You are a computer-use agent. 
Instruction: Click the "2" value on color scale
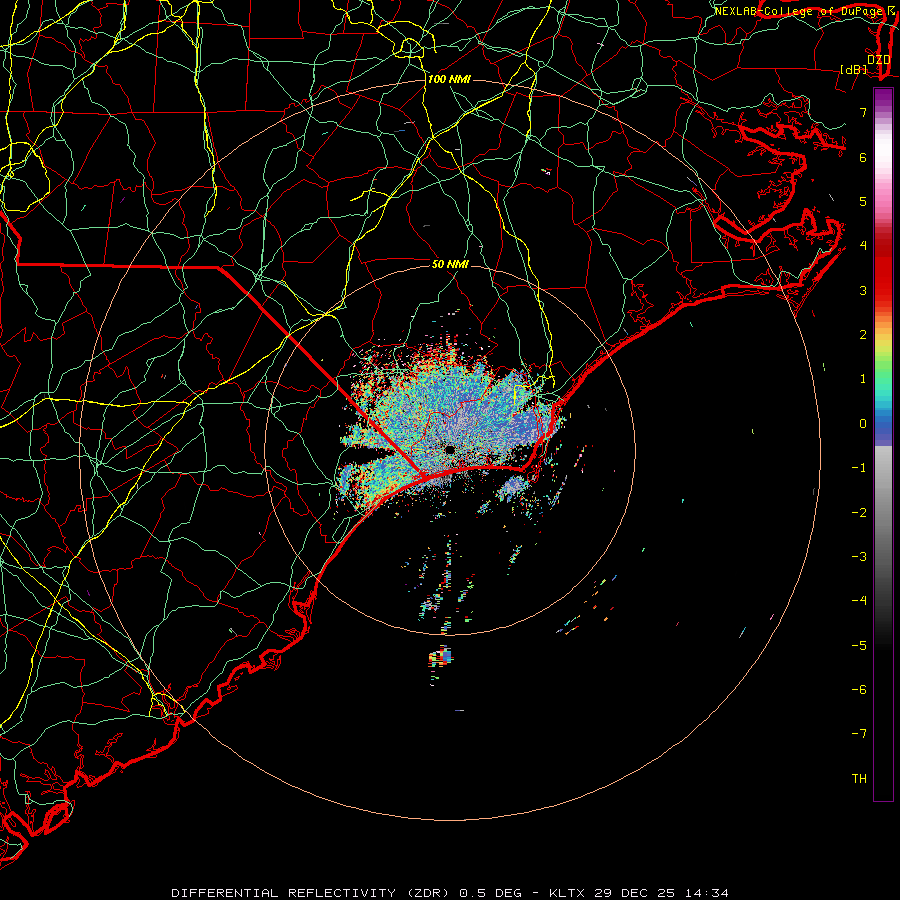[x=863, y=335]
